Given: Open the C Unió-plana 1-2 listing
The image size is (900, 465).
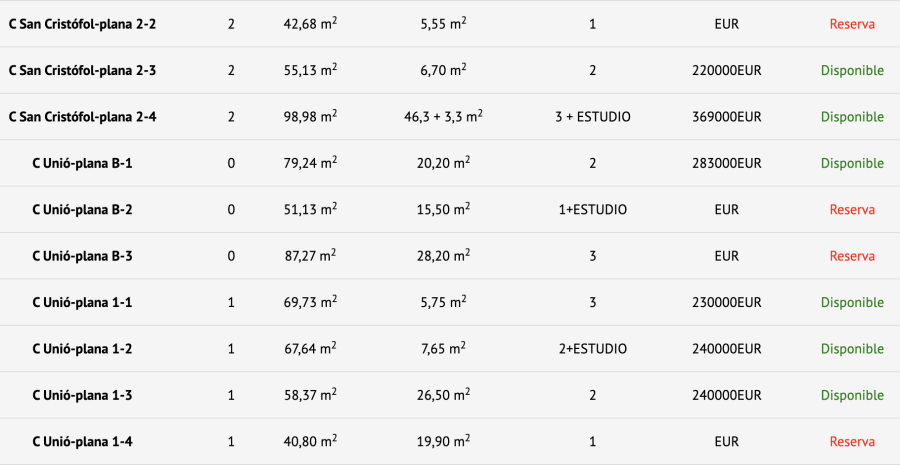Looking at the screenshot, I should 82,349.
